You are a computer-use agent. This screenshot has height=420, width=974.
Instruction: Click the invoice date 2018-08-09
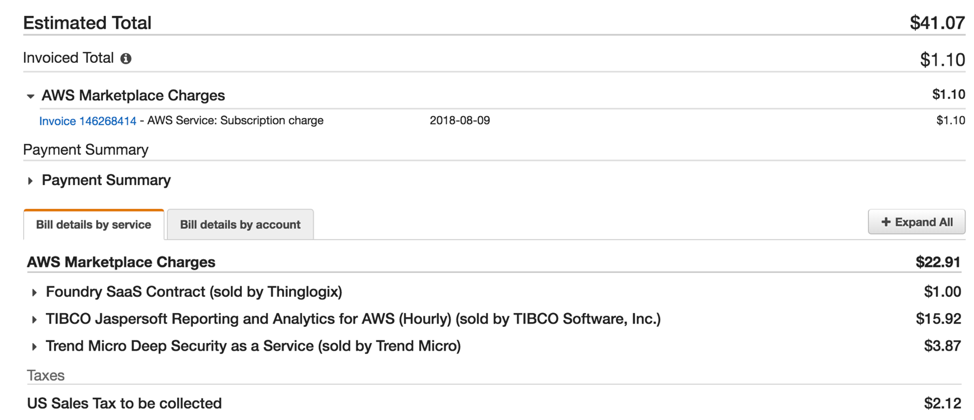pos(459,121)
